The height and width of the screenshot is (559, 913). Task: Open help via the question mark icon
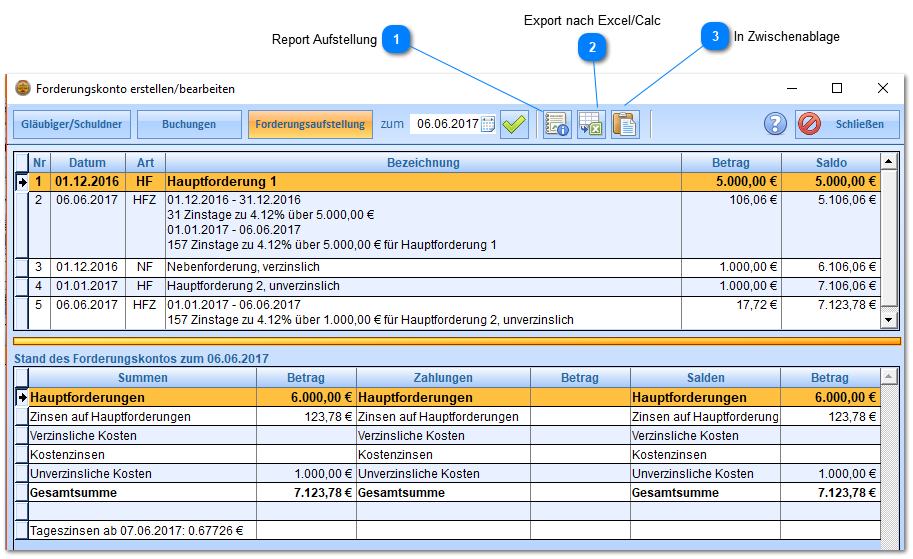[x=775, y=125]
